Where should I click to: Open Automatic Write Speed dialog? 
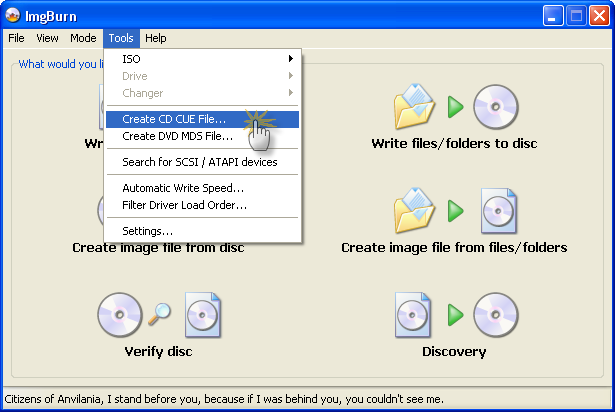click(202, 188)
